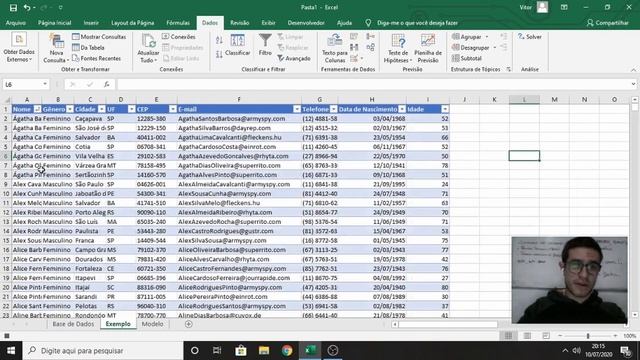
Task: Switch to Base de Dados sheet
Action: (73, 324)
